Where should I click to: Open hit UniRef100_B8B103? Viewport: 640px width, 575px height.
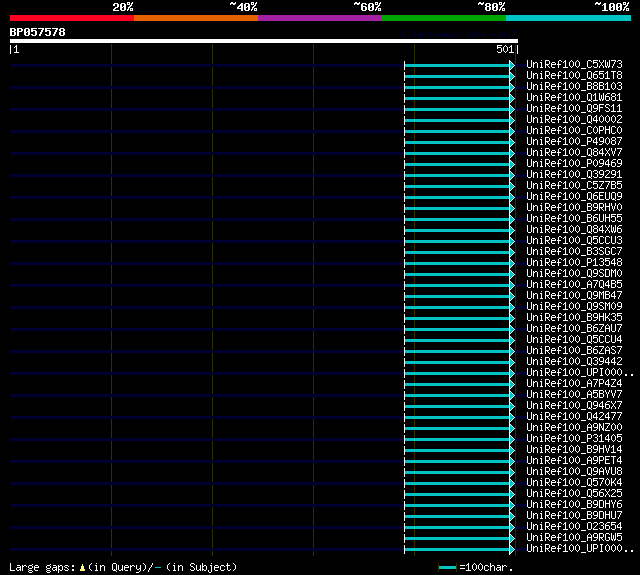tap(574, 87)
